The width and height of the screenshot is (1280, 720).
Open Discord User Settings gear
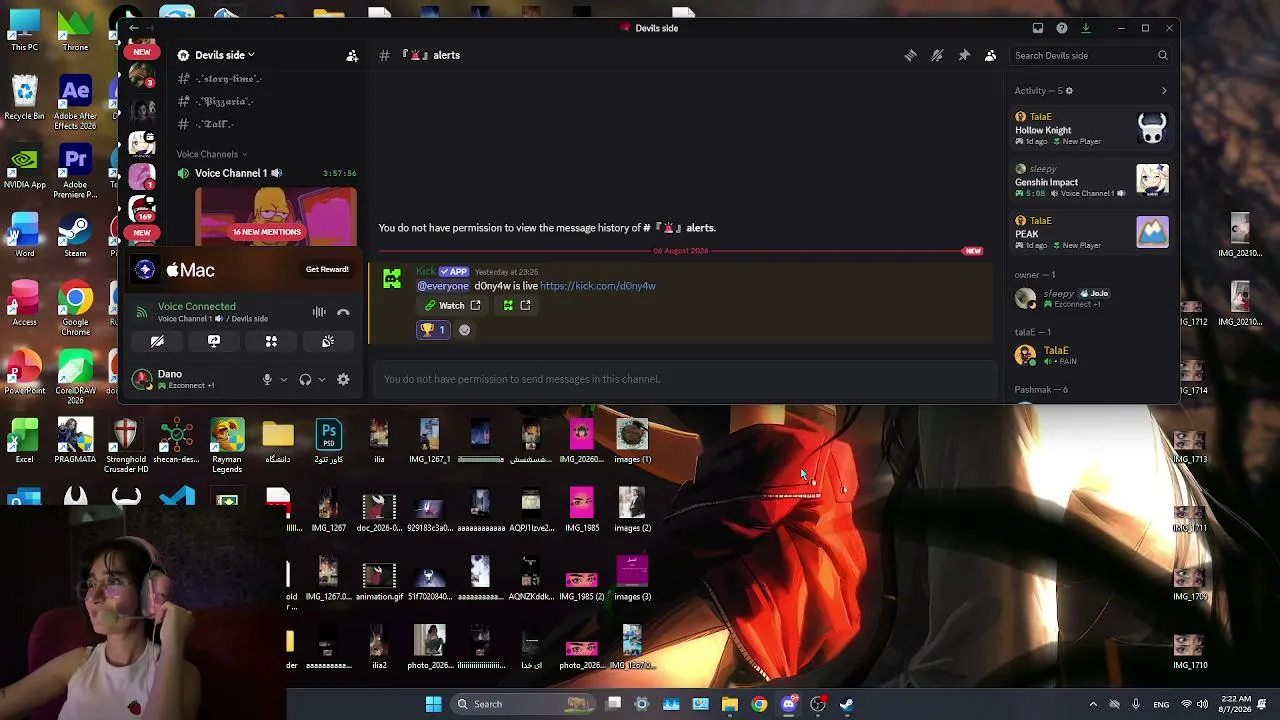343,380
